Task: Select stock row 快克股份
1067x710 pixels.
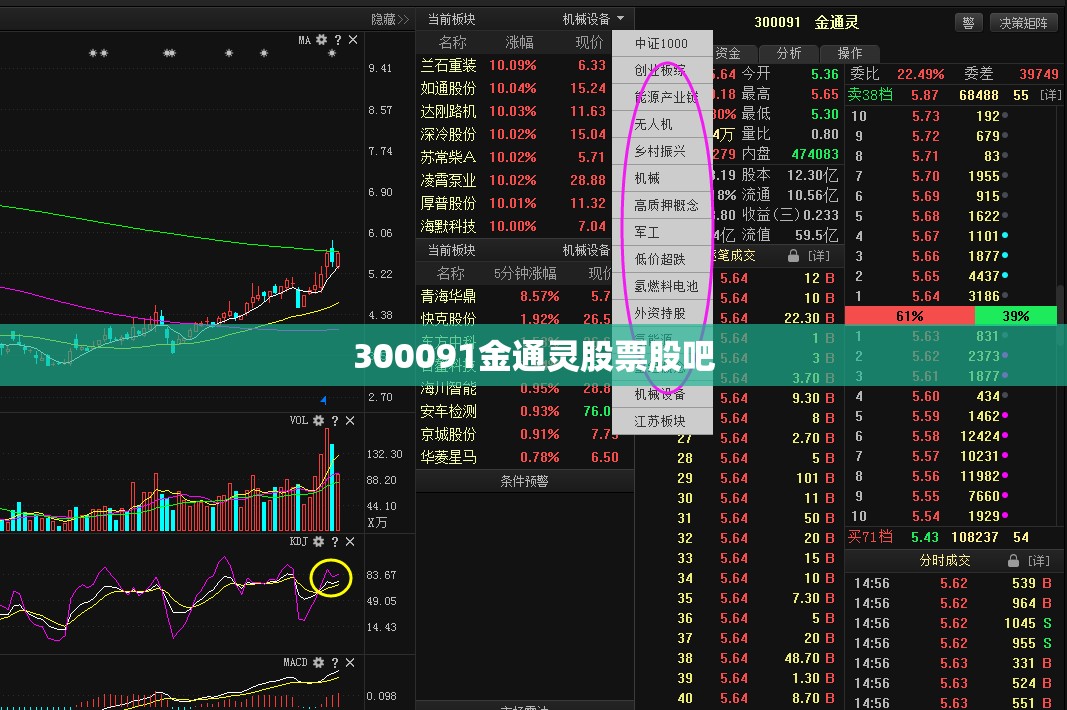Action: pos(514,317)
